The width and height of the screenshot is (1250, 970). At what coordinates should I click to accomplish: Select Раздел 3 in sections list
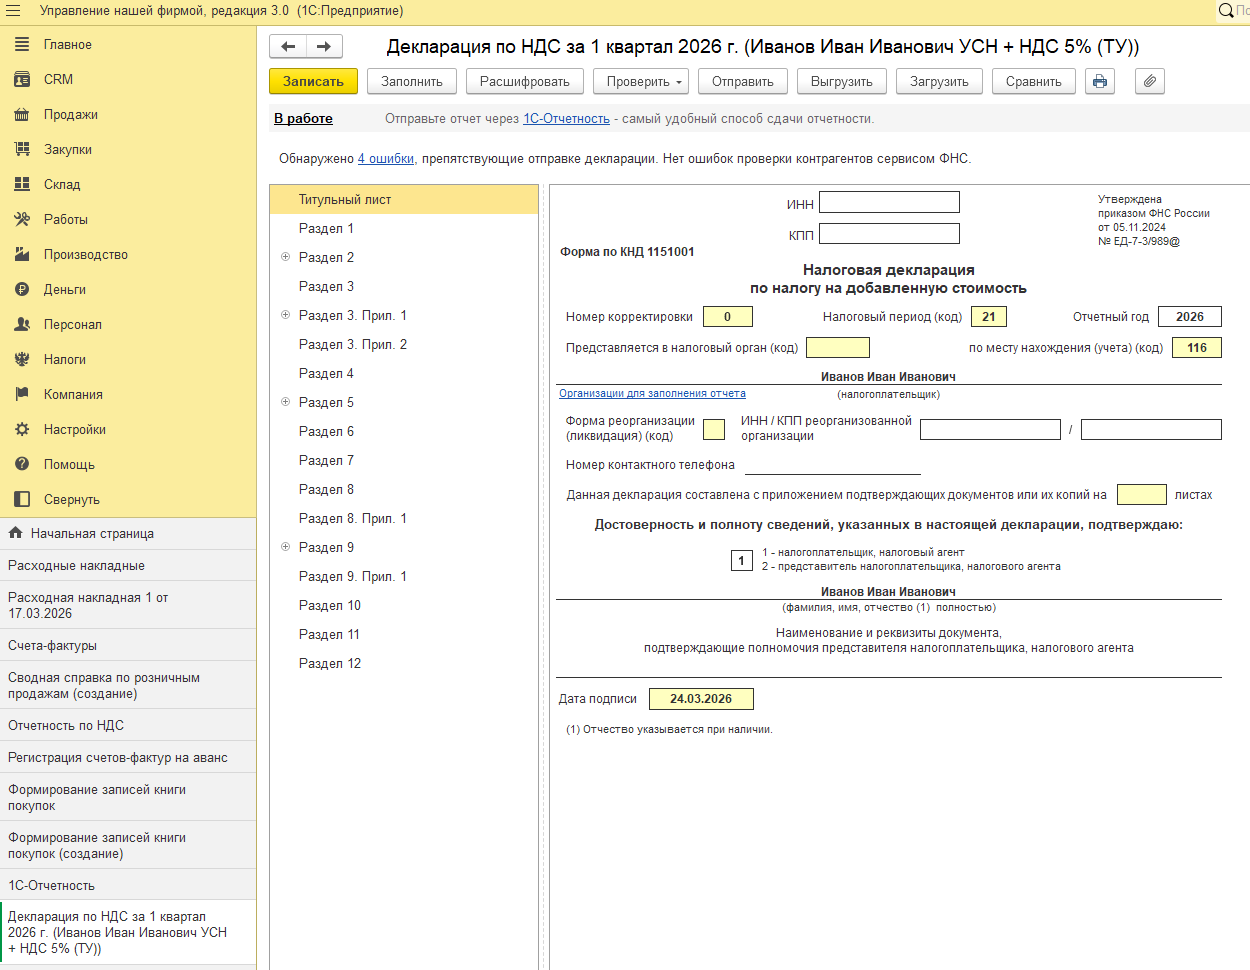pyautogui.click(x=326, y=286)
